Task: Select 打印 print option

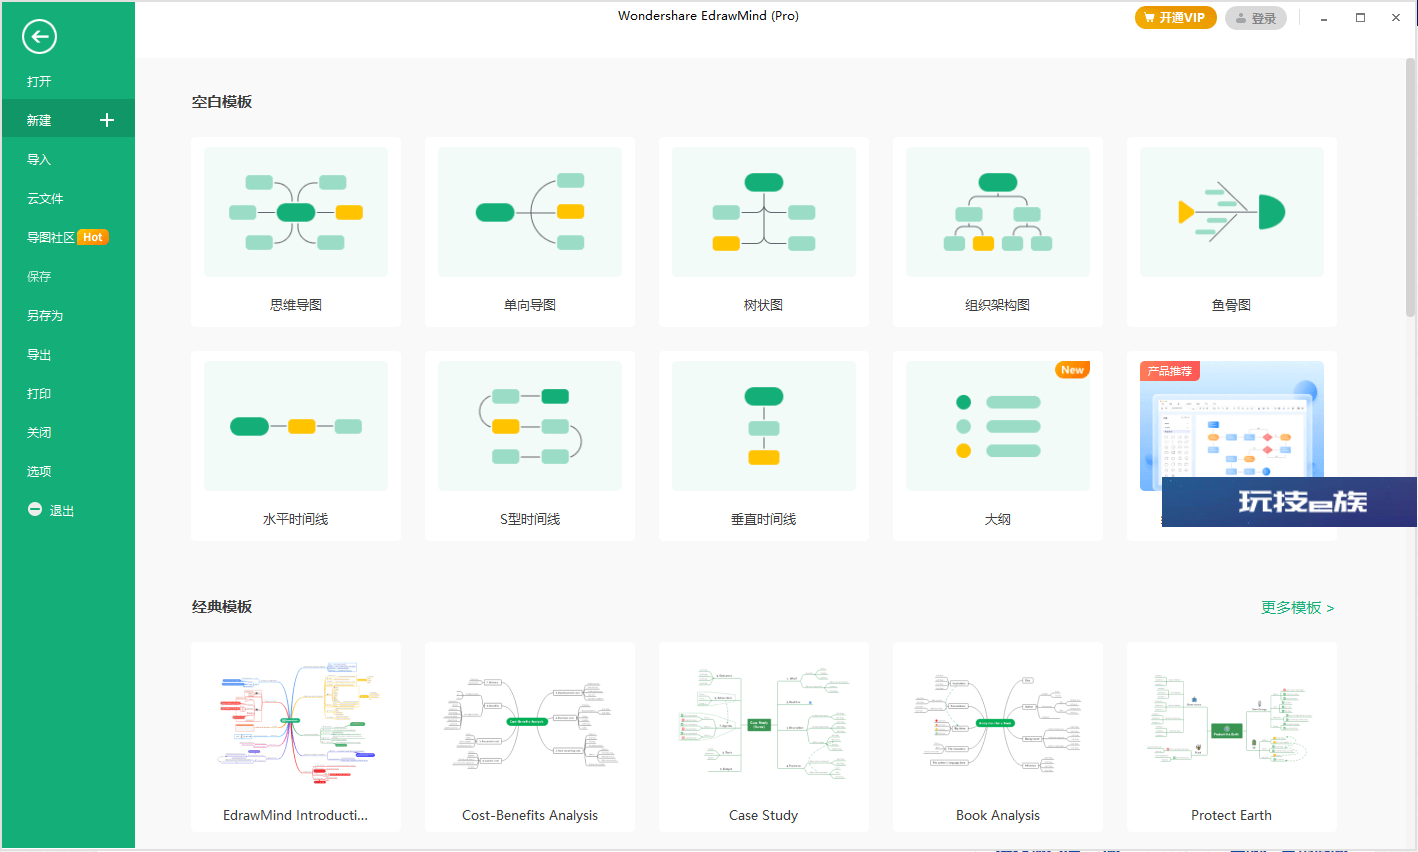Action: click(68, 393)
